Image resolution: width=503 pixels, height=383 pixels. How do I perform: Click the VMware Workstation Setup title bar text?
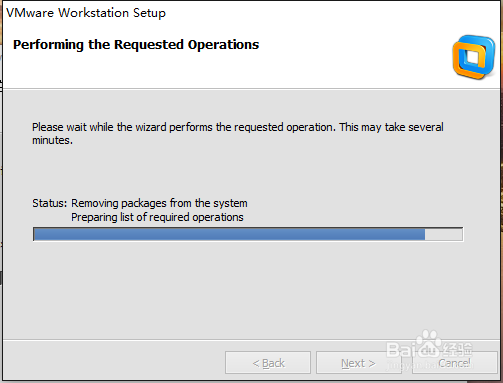(86, 13)
